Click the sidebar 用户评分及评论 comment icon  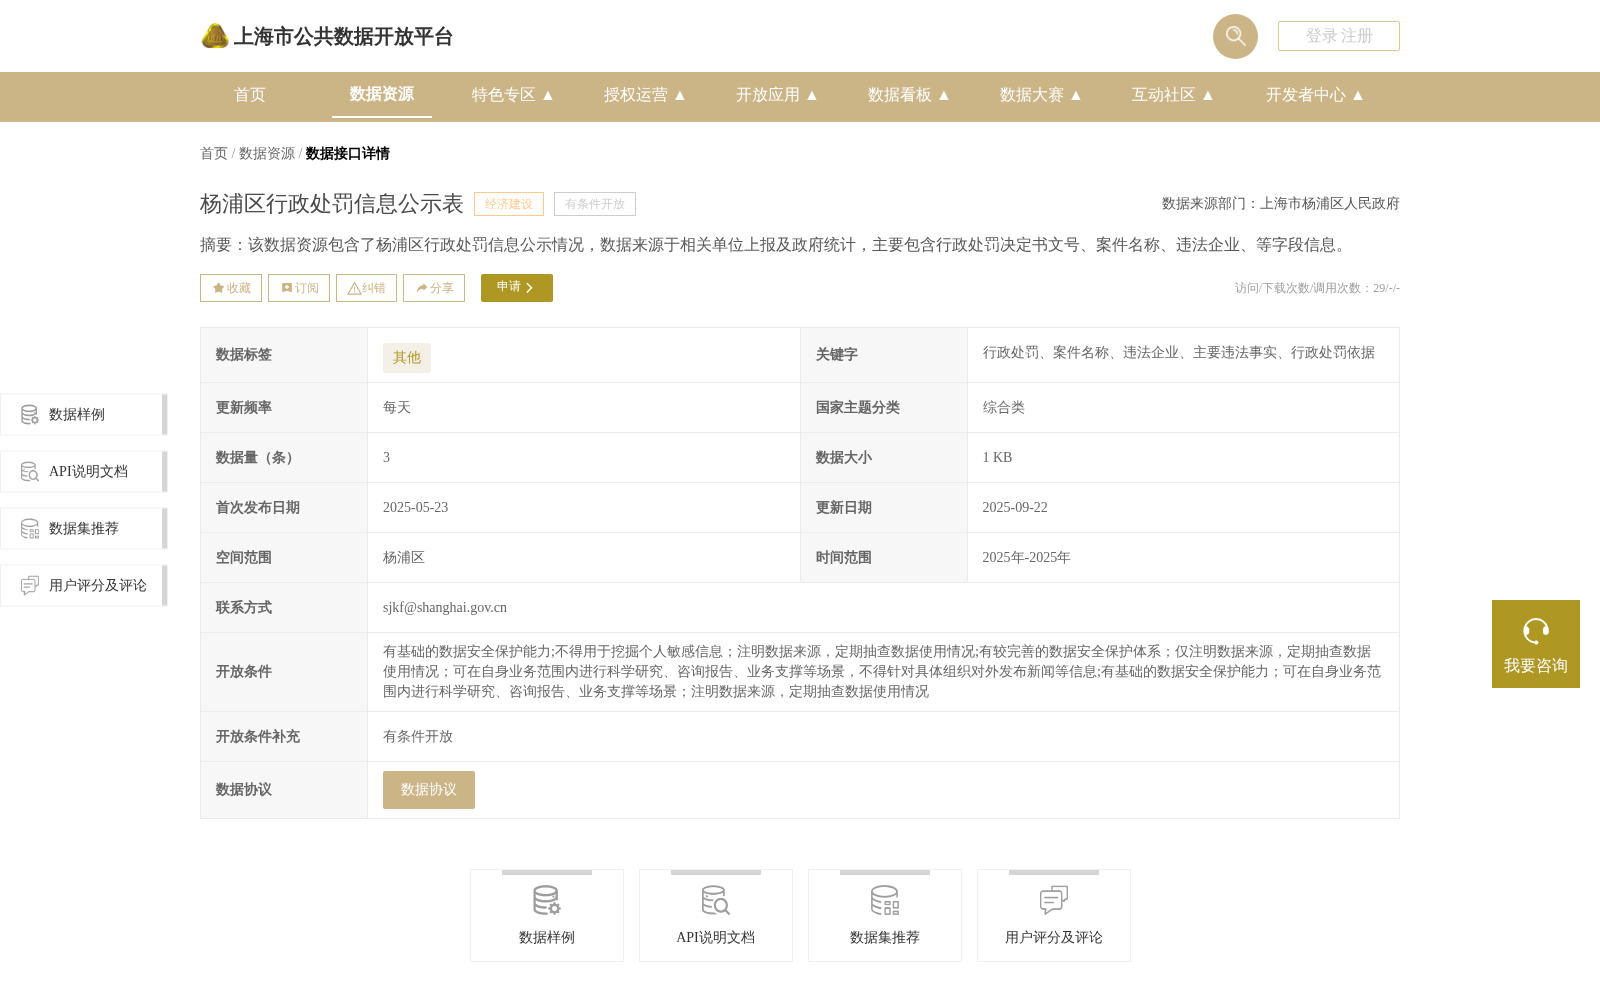pyautogui.click(x=30, y=585)
